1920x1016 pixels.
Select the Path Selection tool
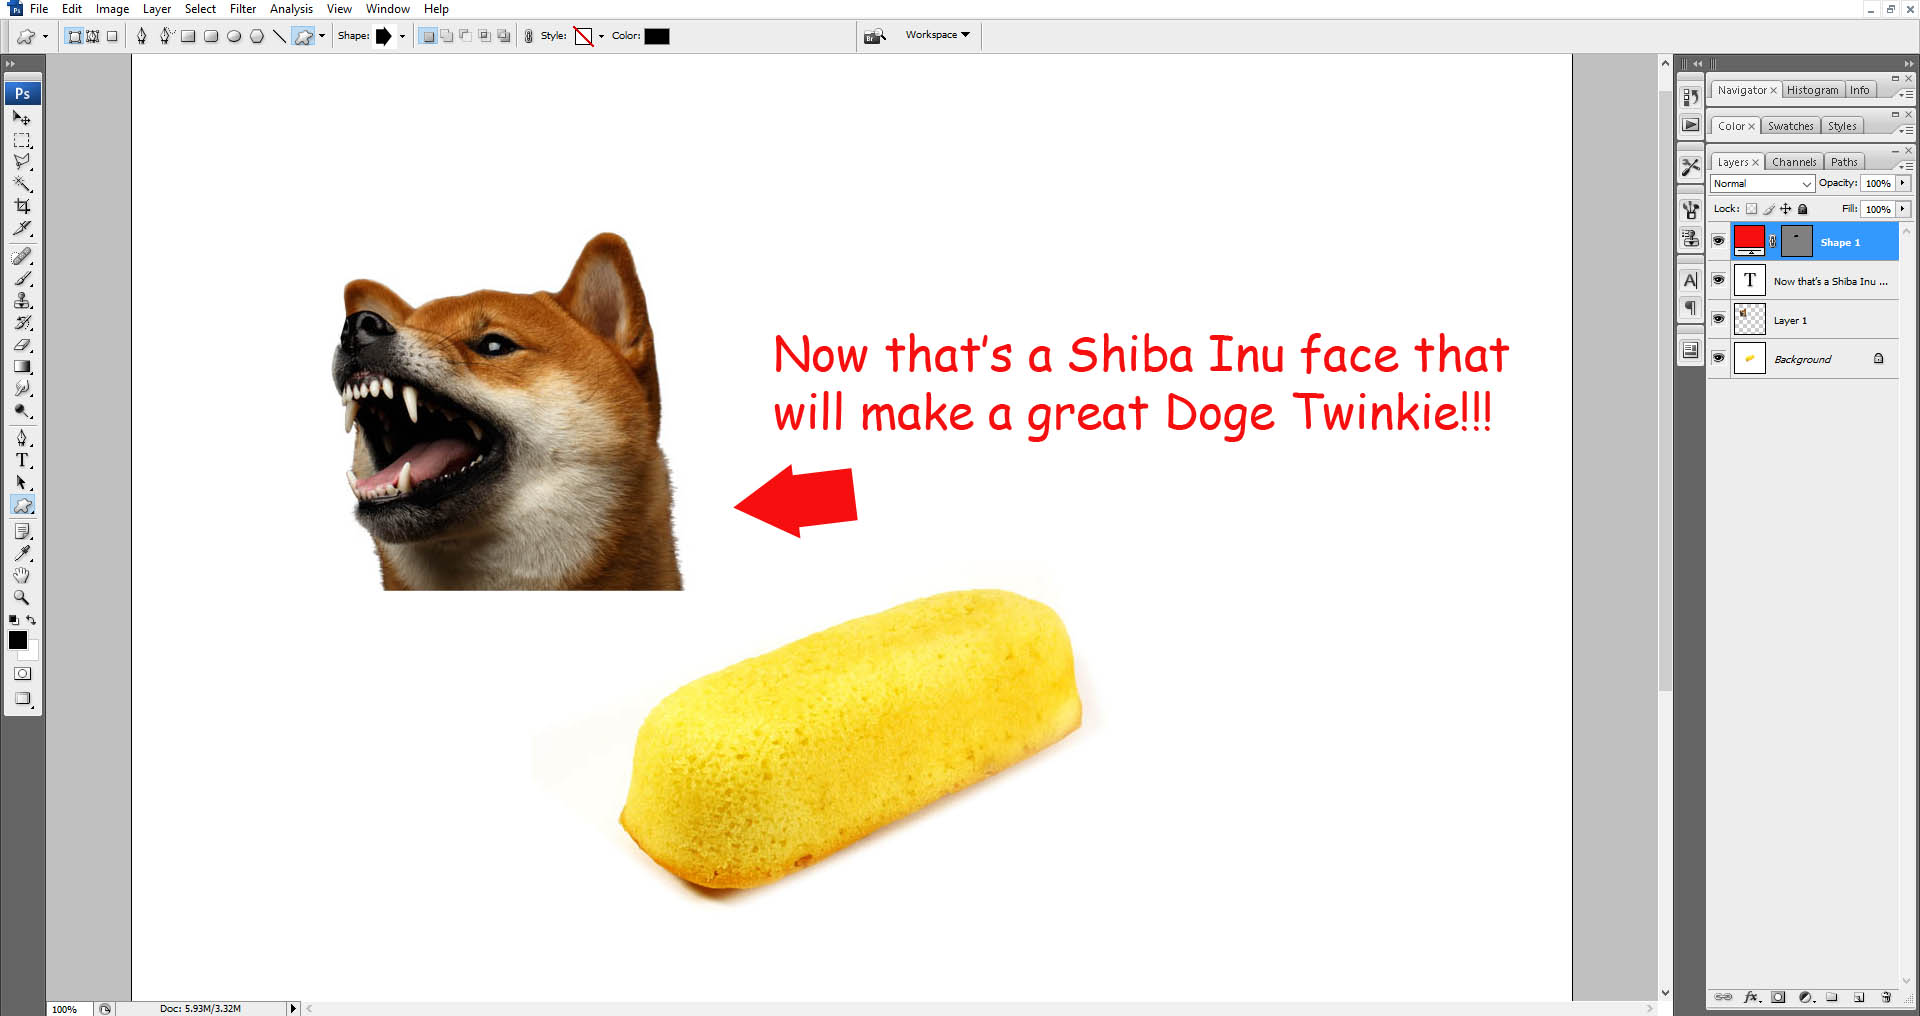(22, 482)
